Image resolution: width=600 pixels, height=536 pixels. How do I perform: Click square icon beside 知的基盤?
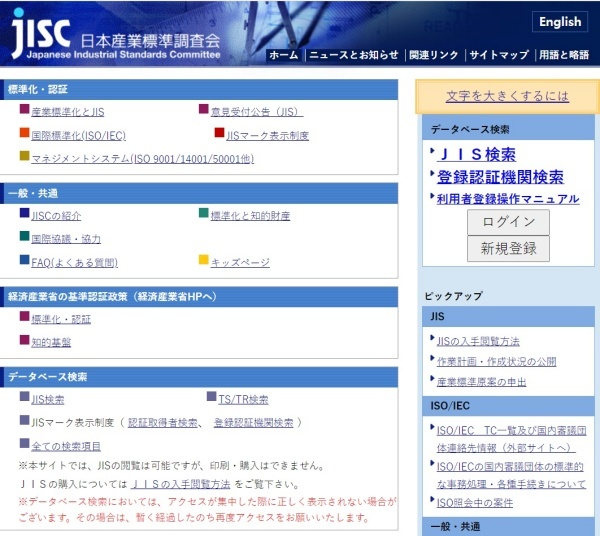tap(24, 340)
